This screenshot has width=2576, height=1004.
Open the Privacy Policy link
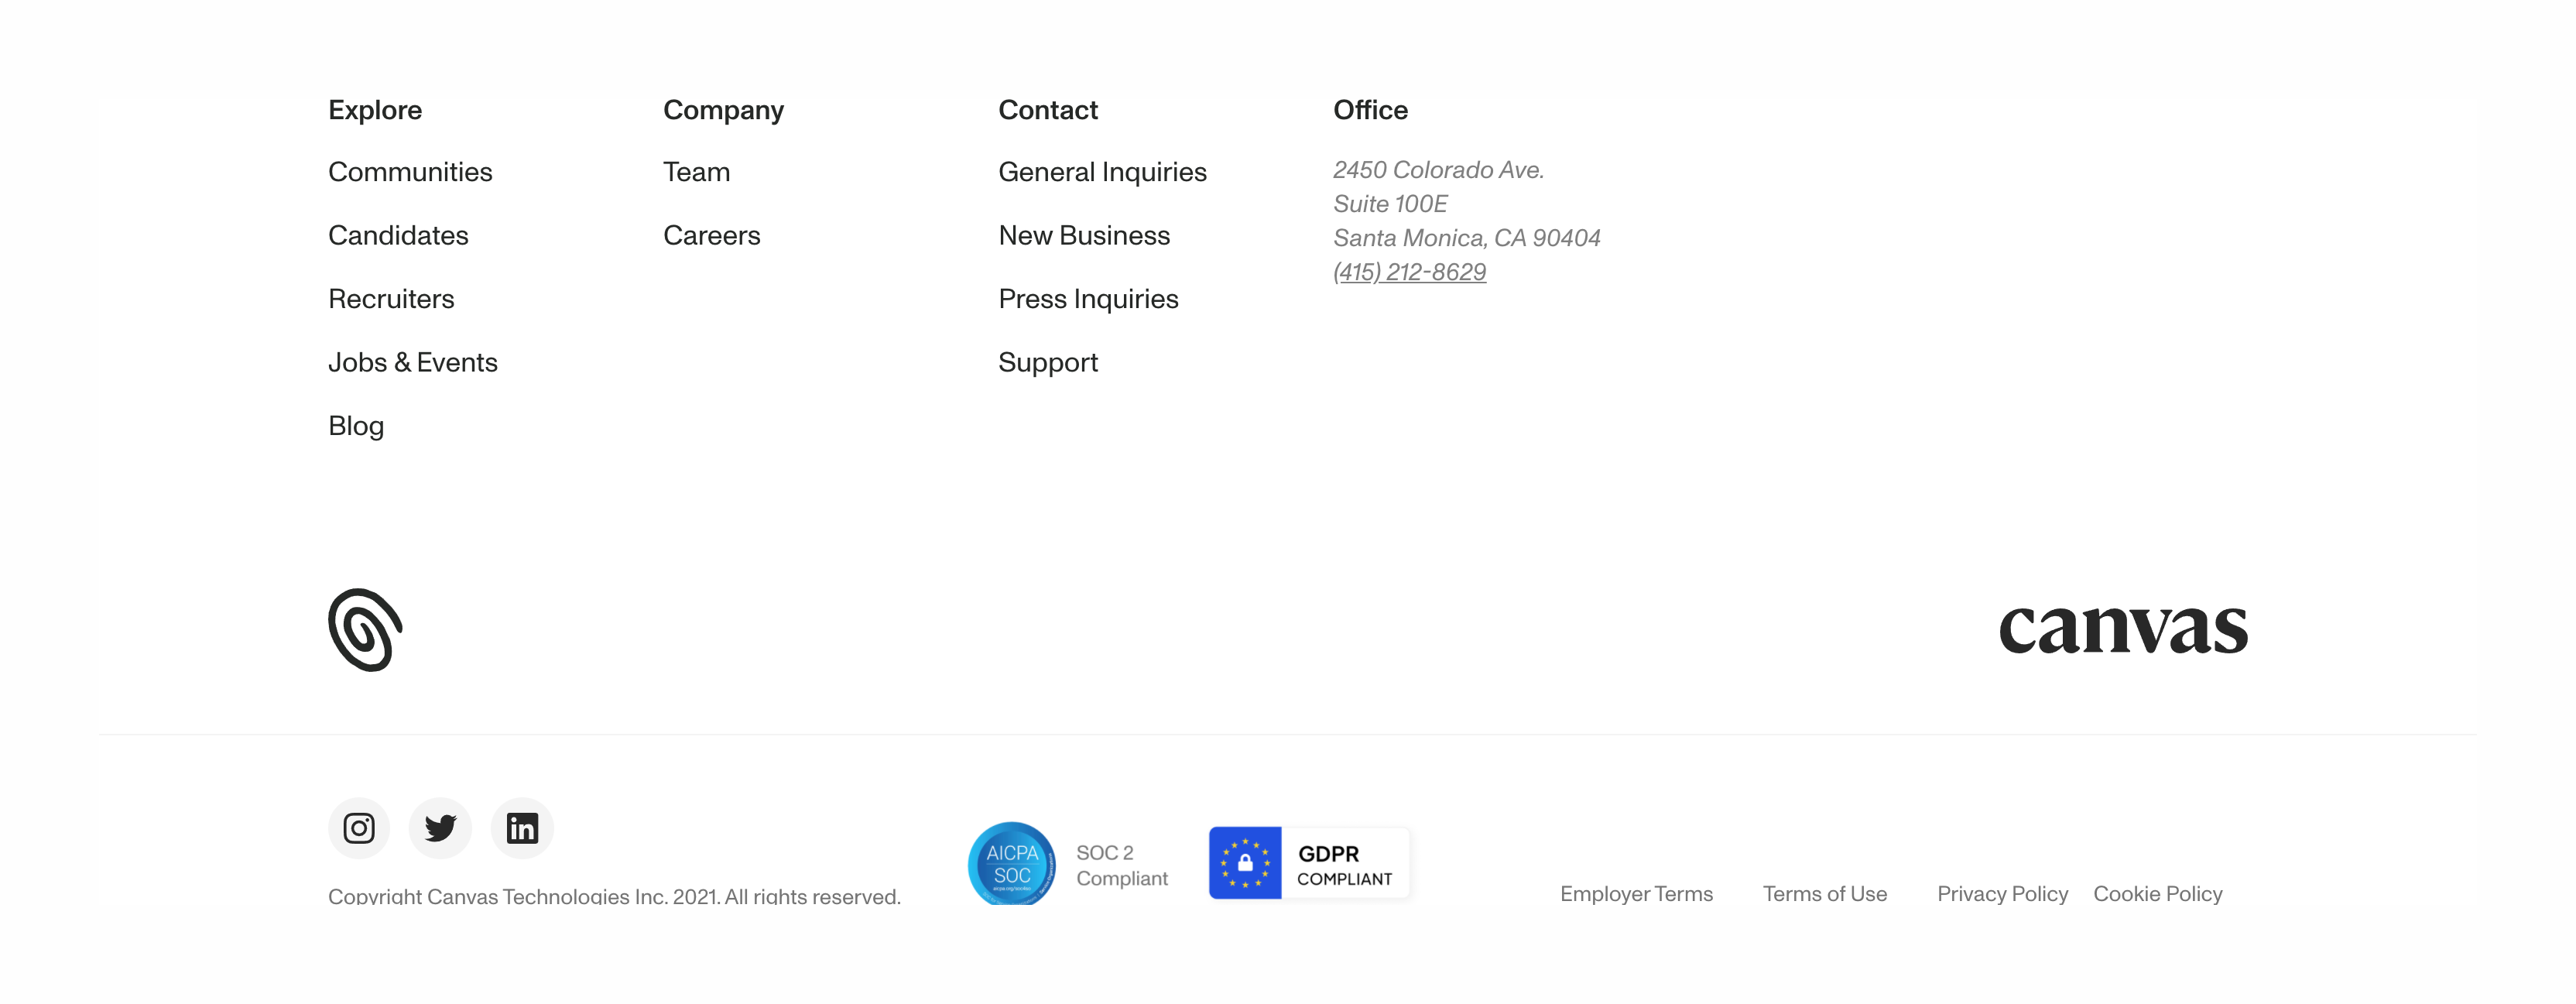click(2002, 894)
